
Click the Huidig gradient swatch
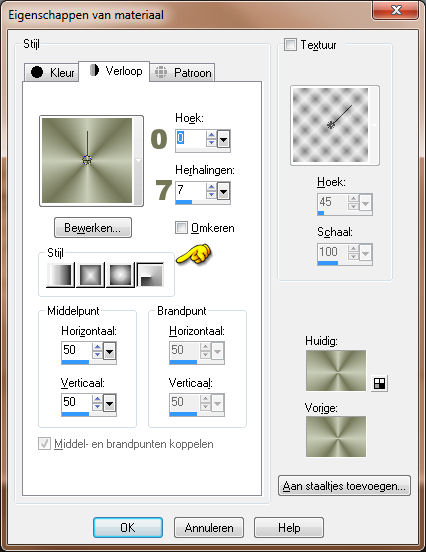click(x=336, y=370)
